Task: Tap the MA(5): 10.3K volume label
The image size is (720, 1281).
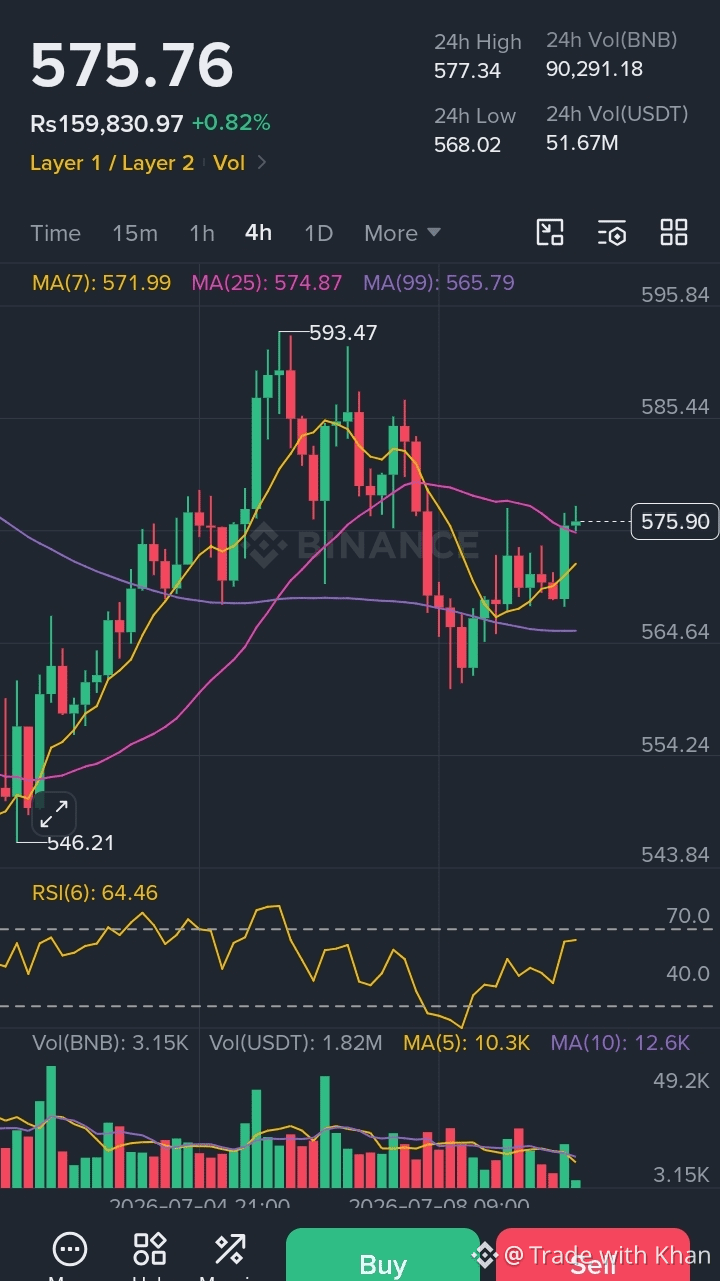Action: pos(467,1043)
